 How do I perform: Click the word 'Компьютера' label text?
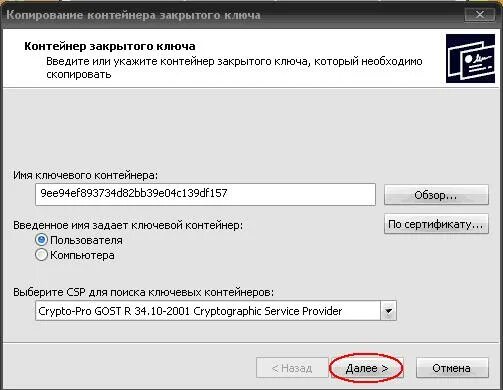[x=82, y=255]
